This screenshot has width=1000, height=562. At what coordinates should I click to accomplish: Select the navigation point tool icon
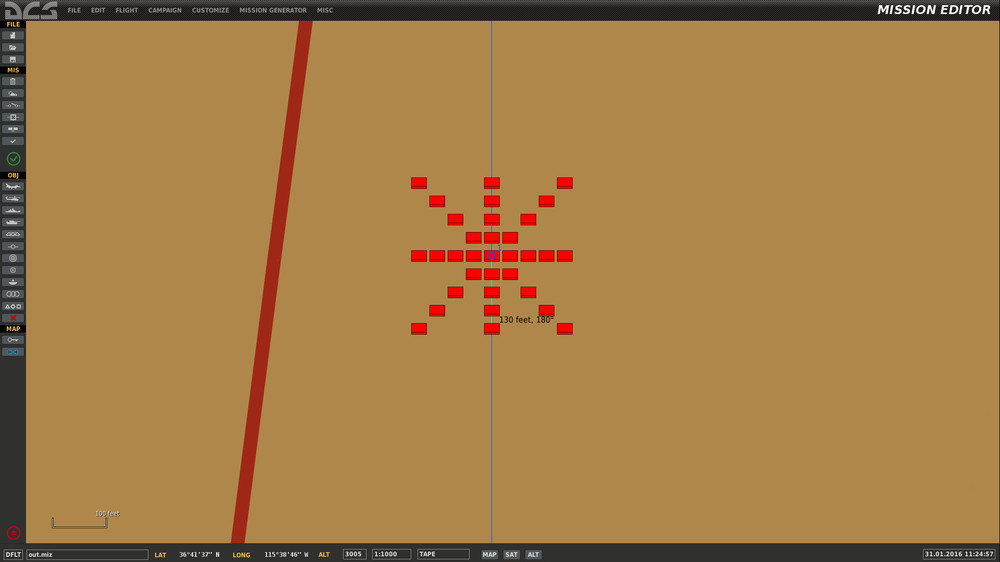coord(13,246)
